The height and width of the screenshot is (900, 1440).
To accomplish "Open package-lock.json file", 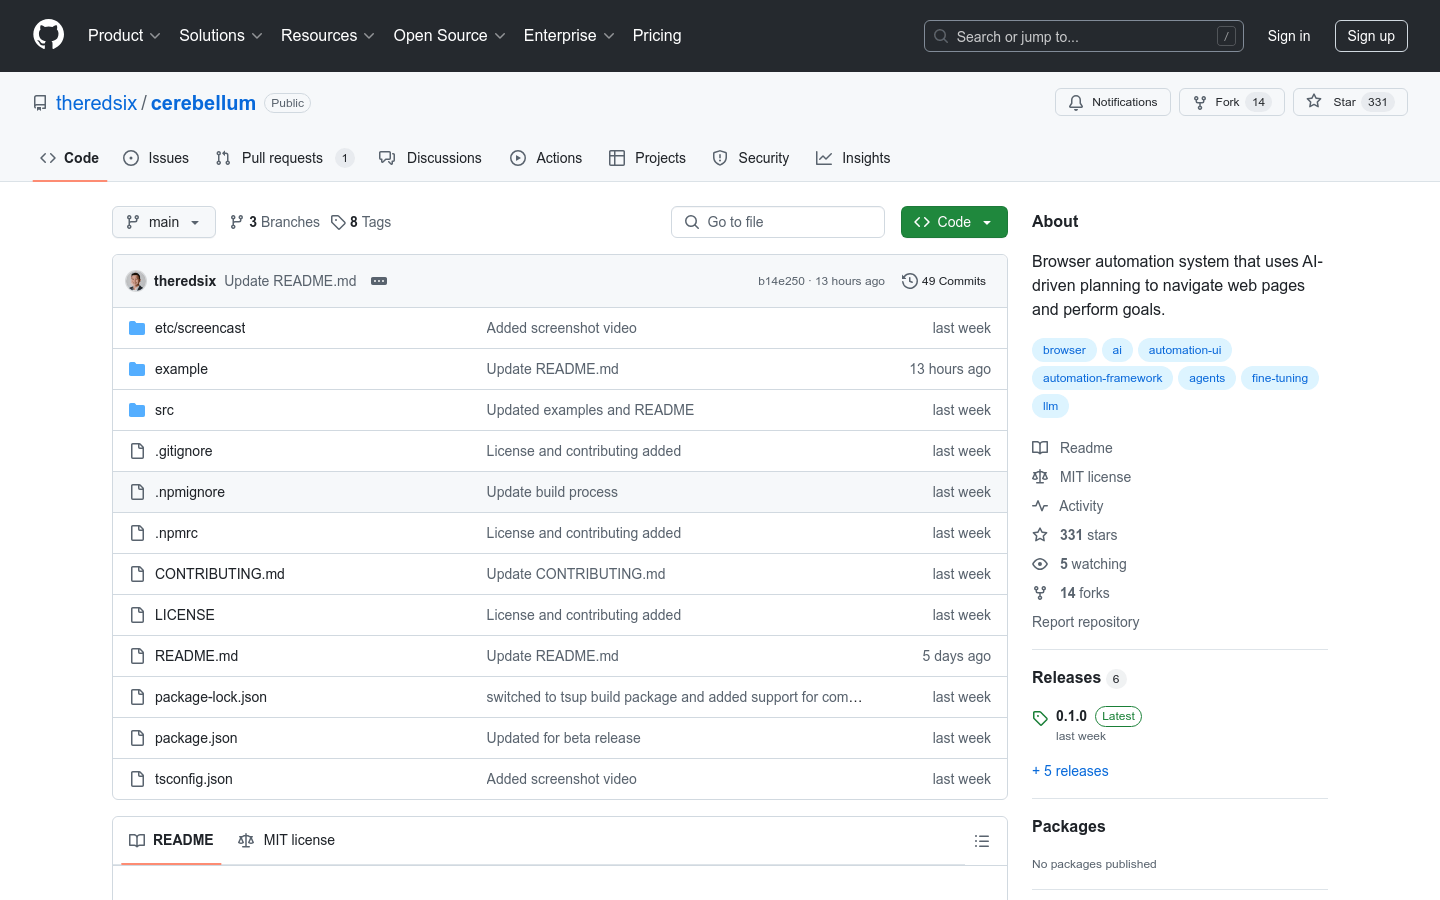I will (x=211, y=697).
